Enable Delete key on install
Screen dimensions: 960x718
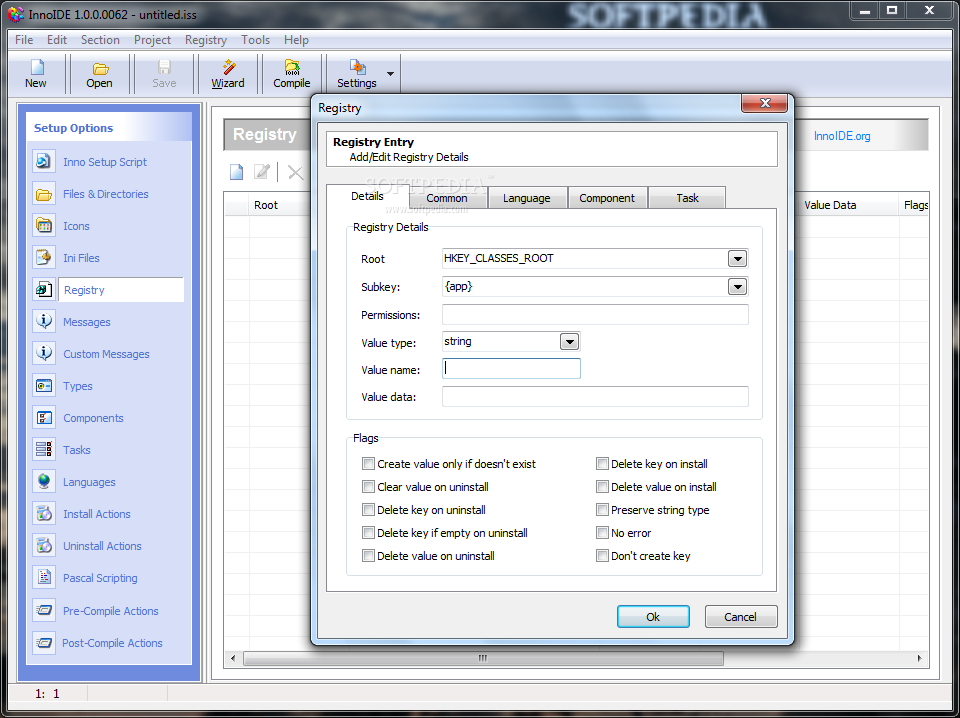[x=602, y=464]
